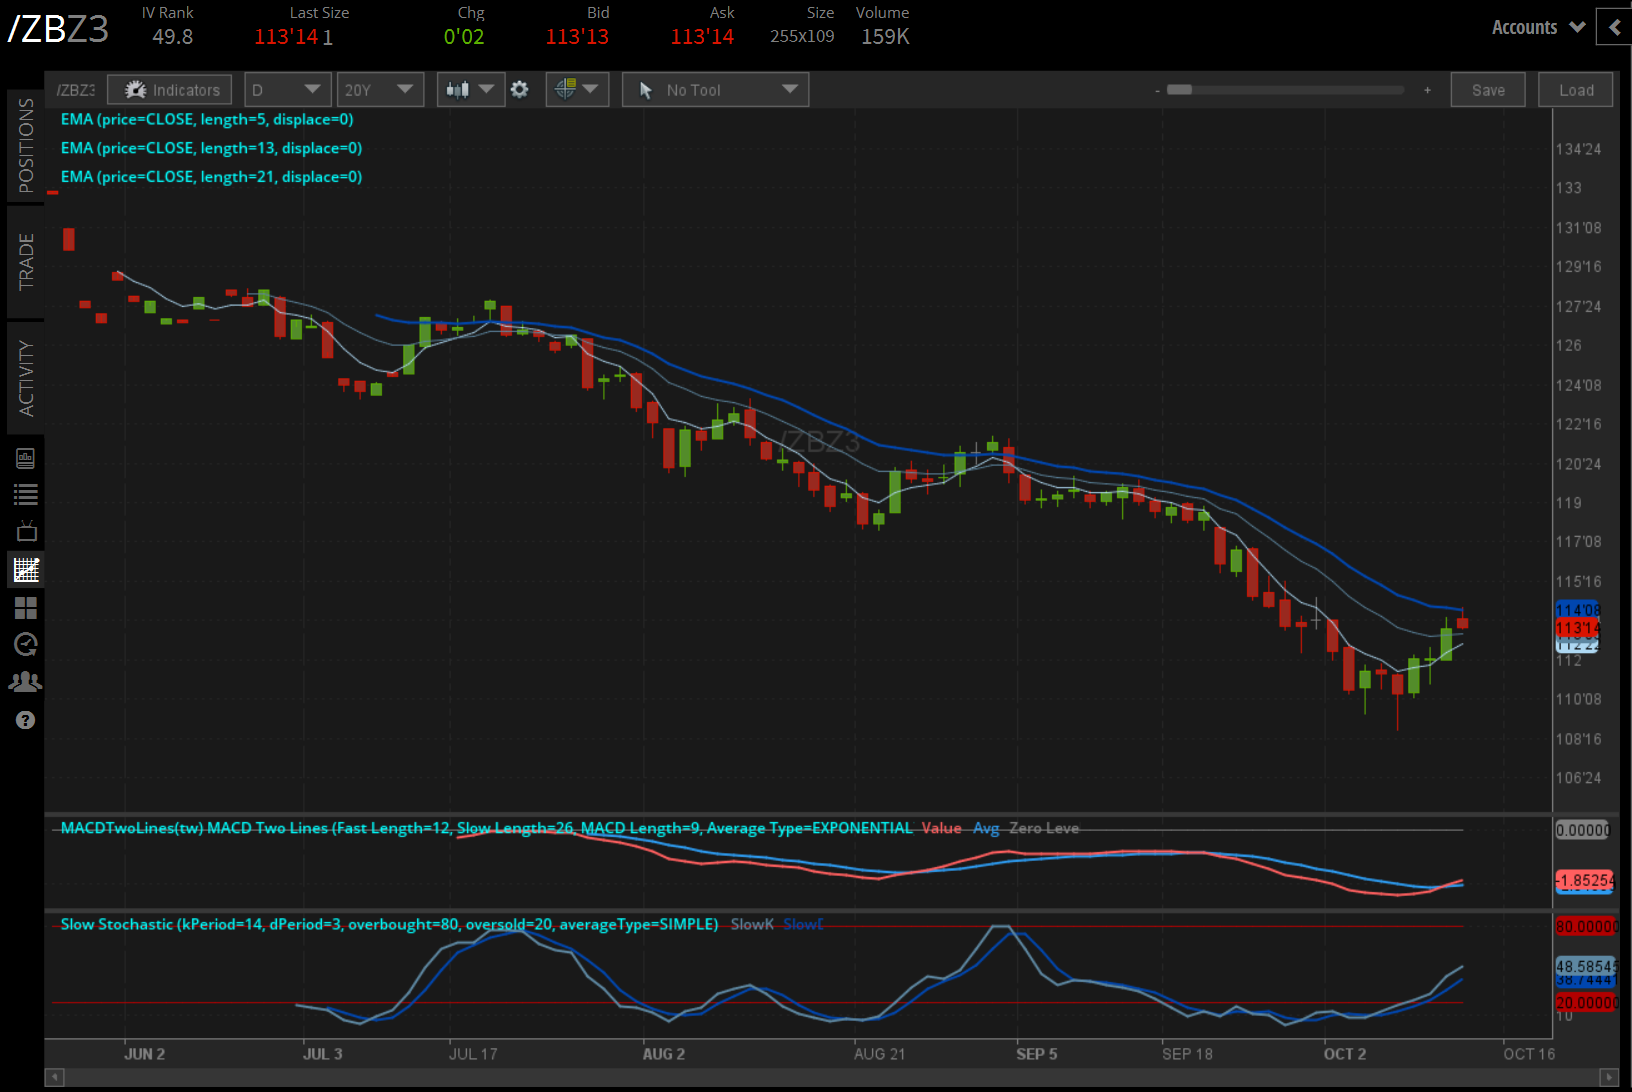Open the Indicators editor
1632x1092 pixels.
169,89
